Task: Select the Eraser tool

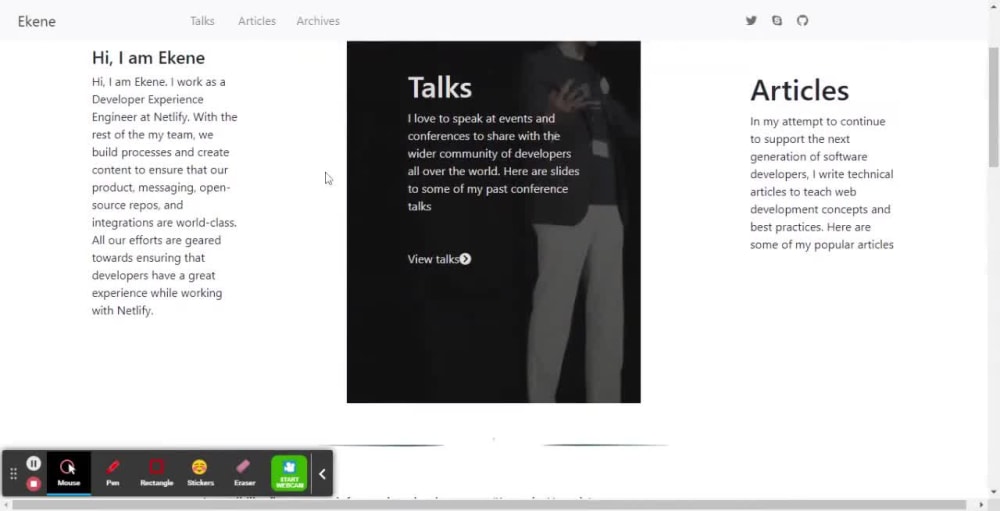Action: click(x=244, y=473)
